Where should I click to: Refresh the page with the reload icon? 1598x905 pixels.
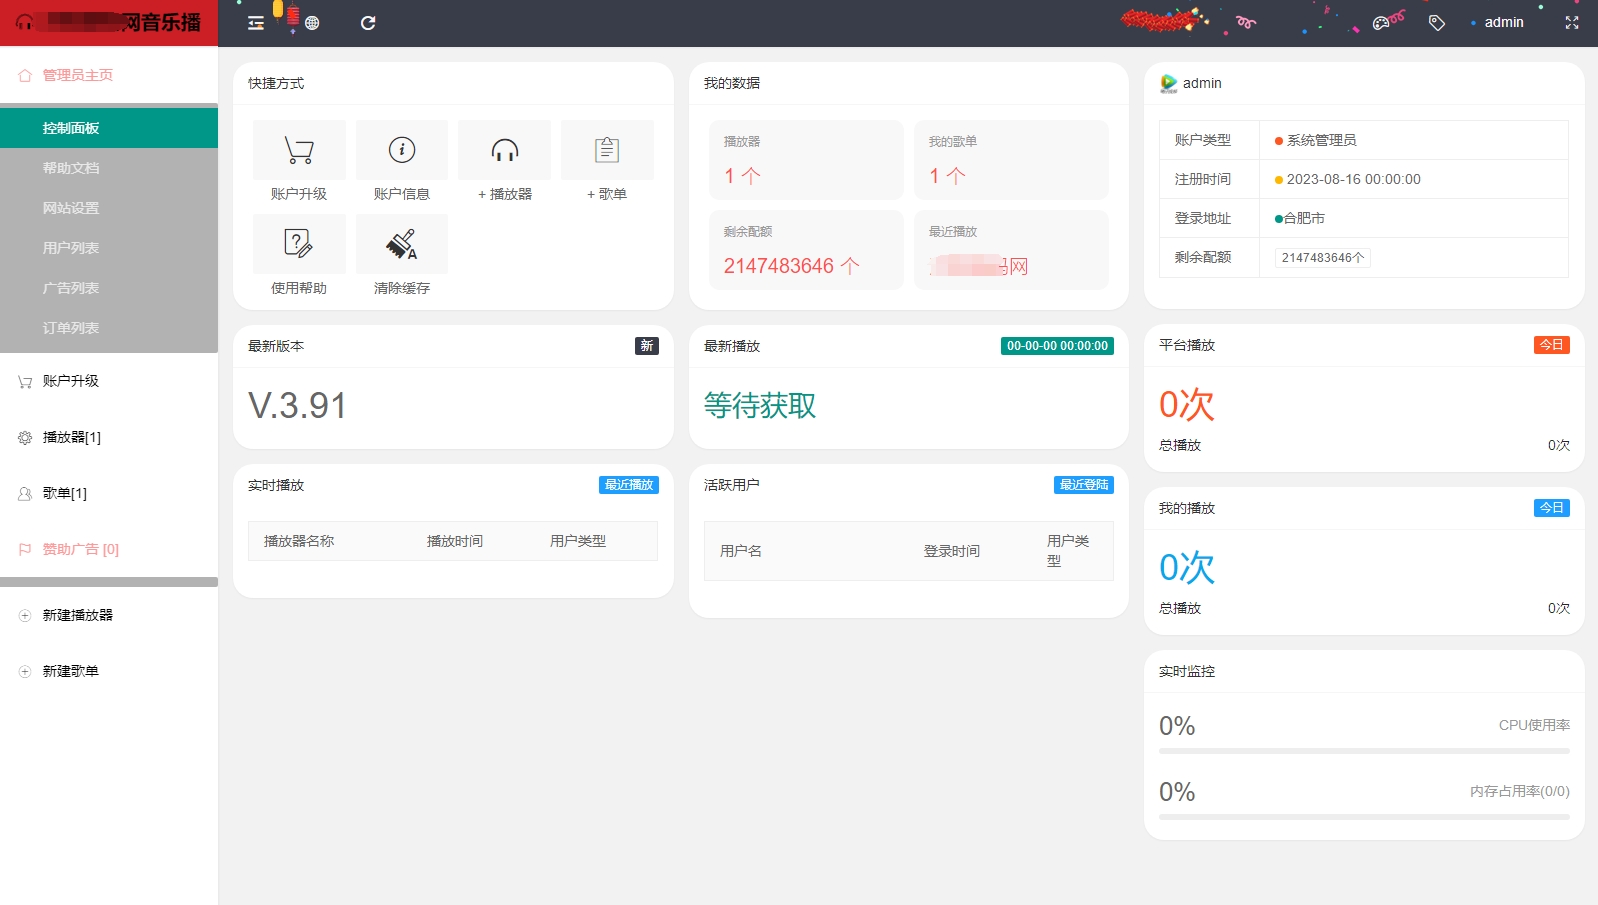(x=368, y=23)
